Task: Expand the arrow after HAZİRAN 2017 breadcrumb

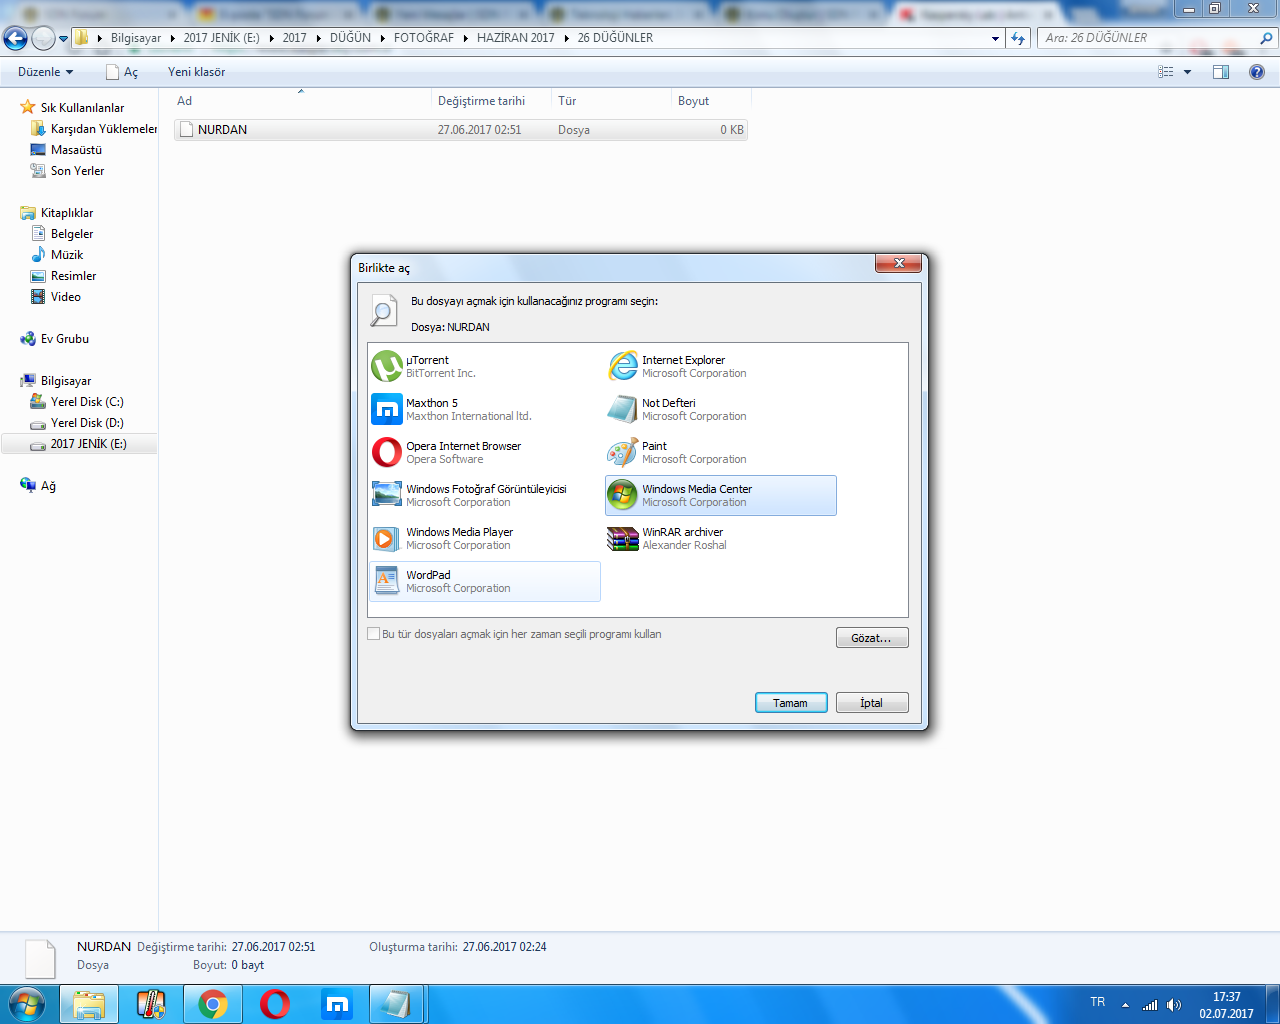Action: (566, 38)
